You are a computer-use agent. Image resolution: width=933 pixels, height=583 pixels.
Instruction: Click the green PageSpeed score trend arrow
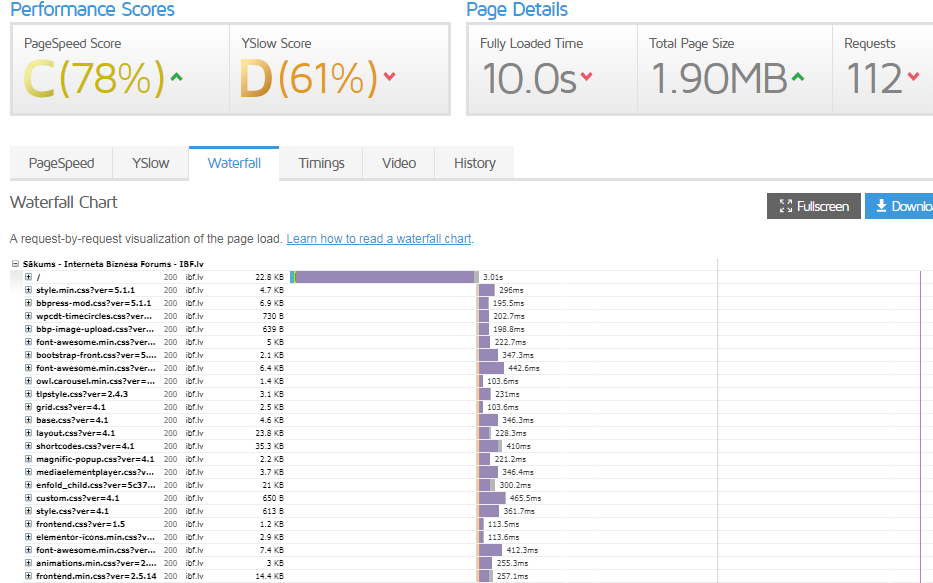pyautogui.click(x=177, y=78)
